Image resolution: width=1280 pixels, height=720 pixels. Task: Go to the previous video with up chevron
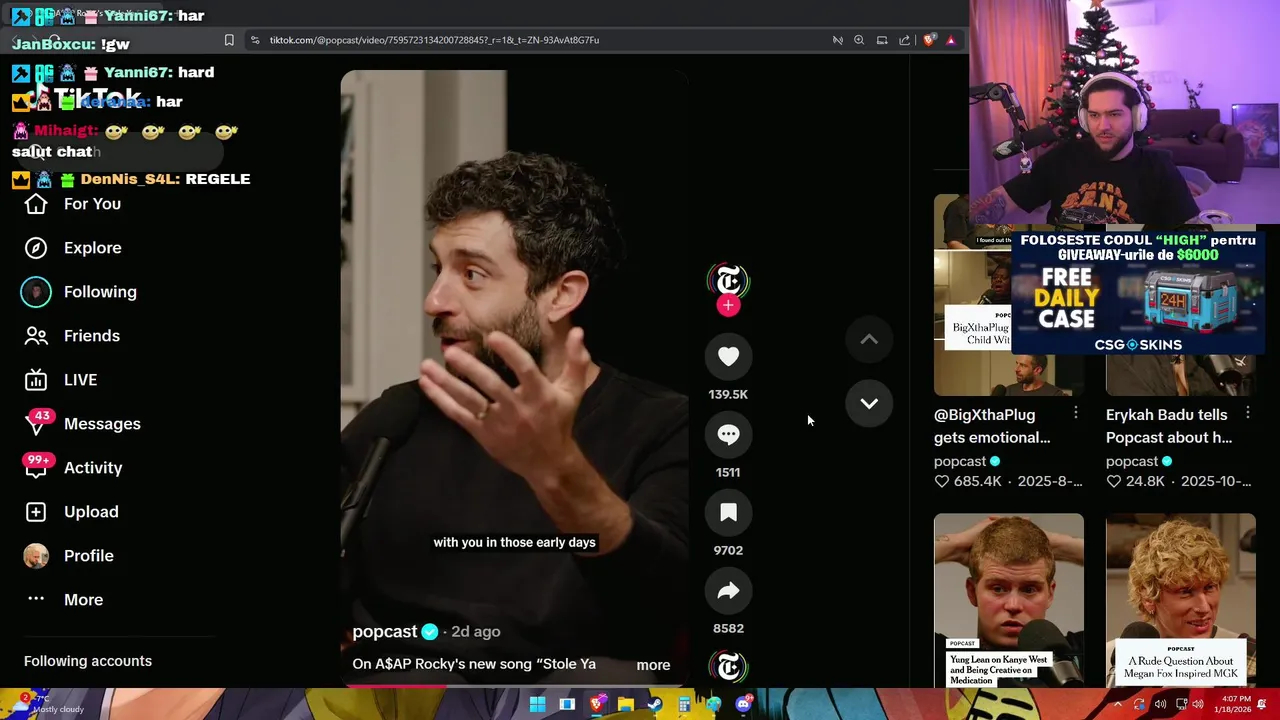click(869, 340)
